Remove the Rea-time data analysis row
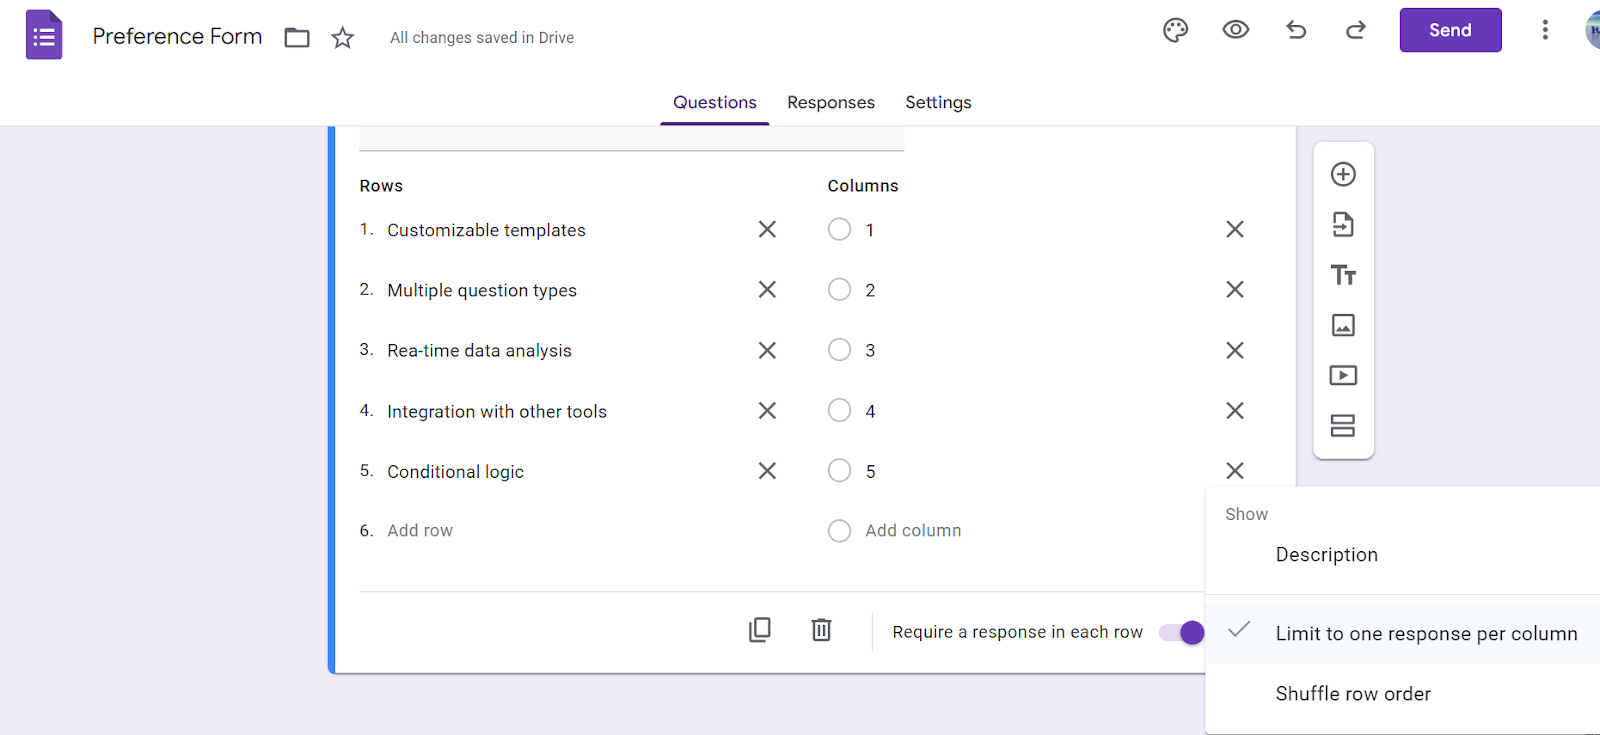Screen dimensions: 1600x735 point(767,350)
